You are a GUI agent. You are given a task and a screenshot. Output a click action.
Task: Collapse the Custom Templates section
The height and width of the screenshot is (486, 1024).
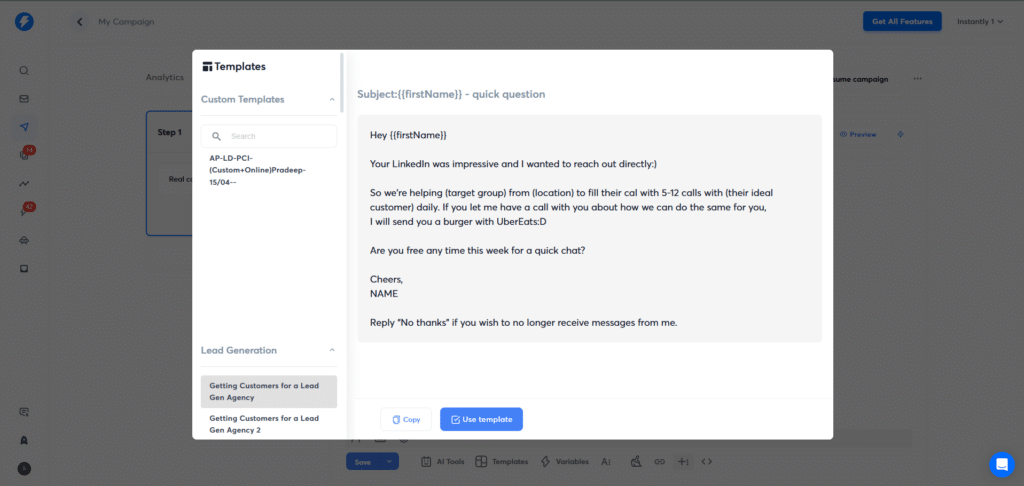pyautogui.click(x=332, y=99)
